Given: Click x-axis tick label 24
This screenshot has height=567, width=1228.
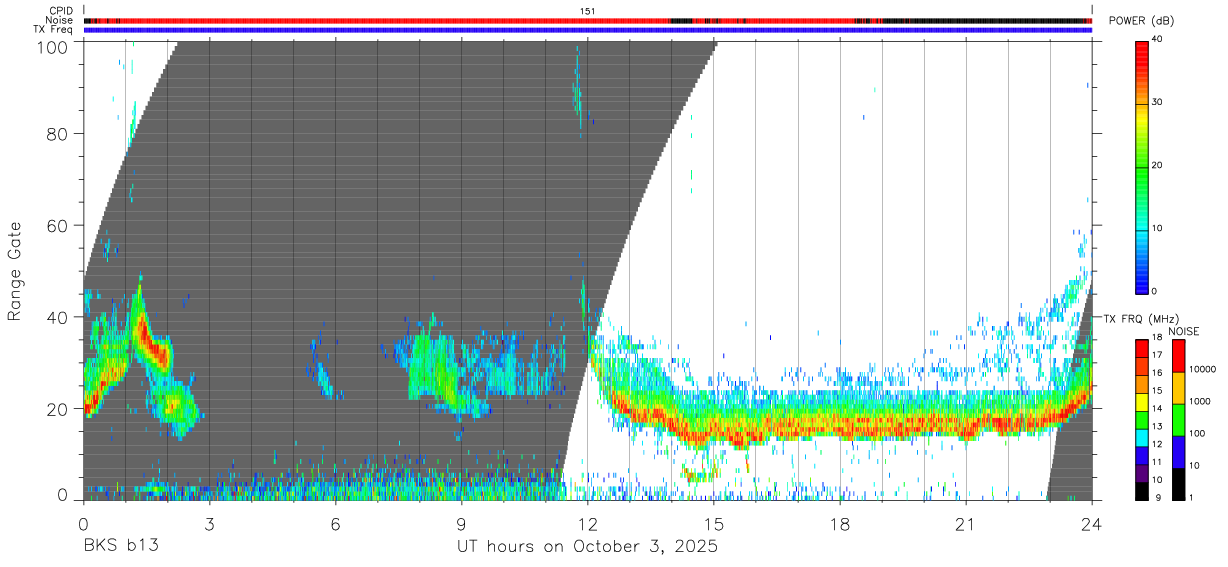Looking at the screenshot, I should coord(1092,523).
